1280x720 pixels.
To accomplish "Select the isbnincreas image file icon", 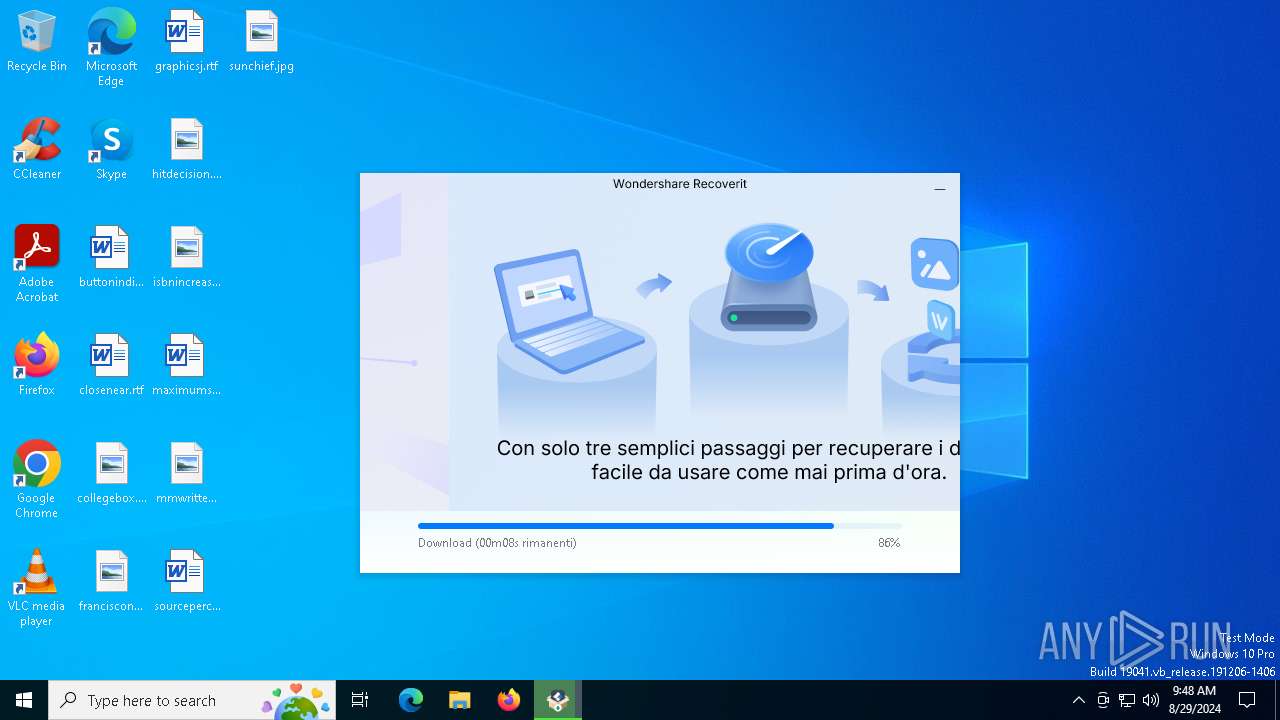I will tap(186, 258).
